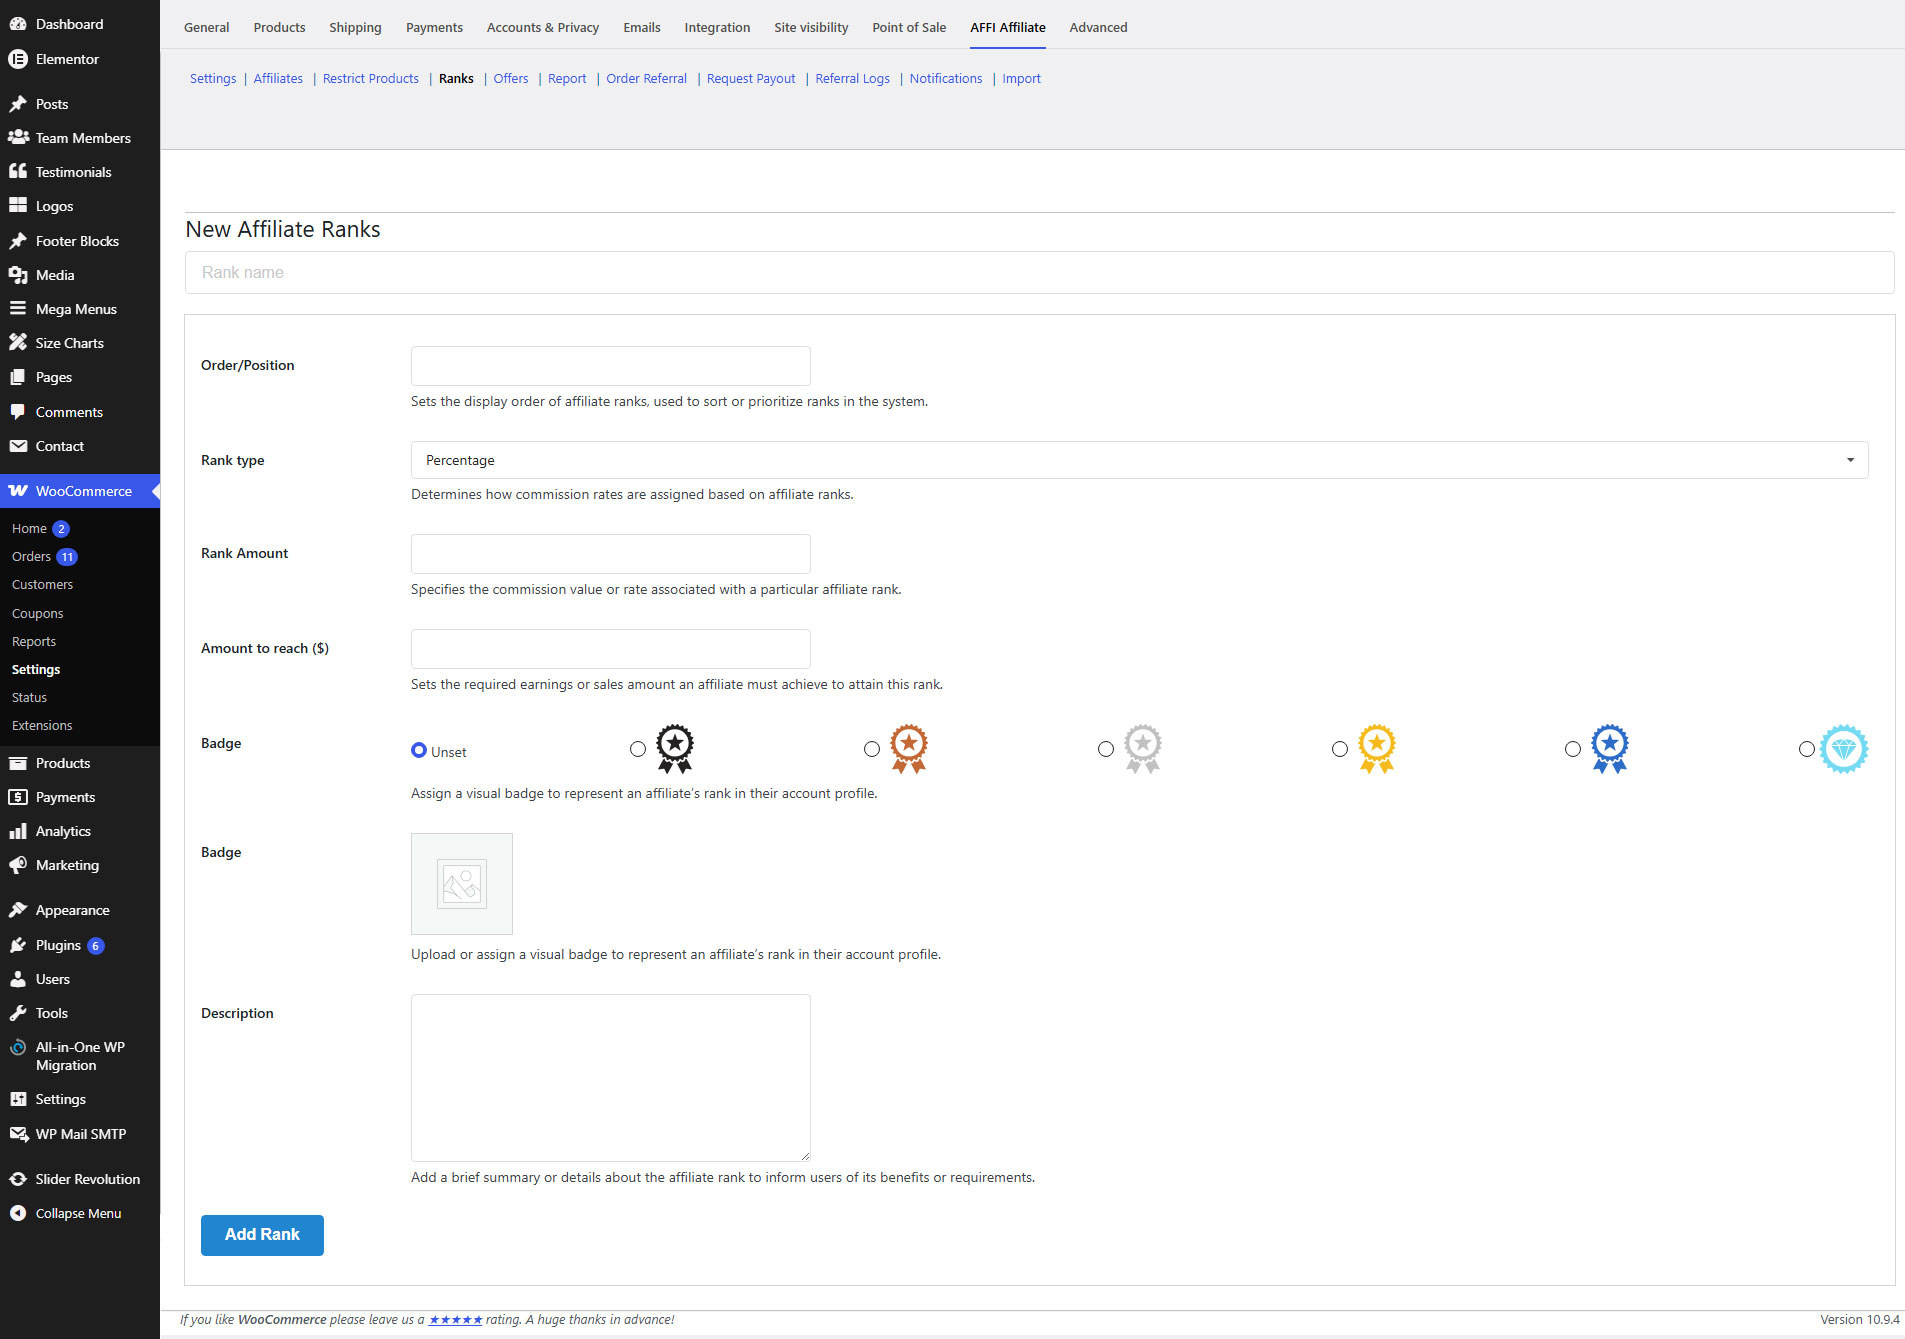
Task: Select the blue ribbon badge radio
Action: 1573,749
